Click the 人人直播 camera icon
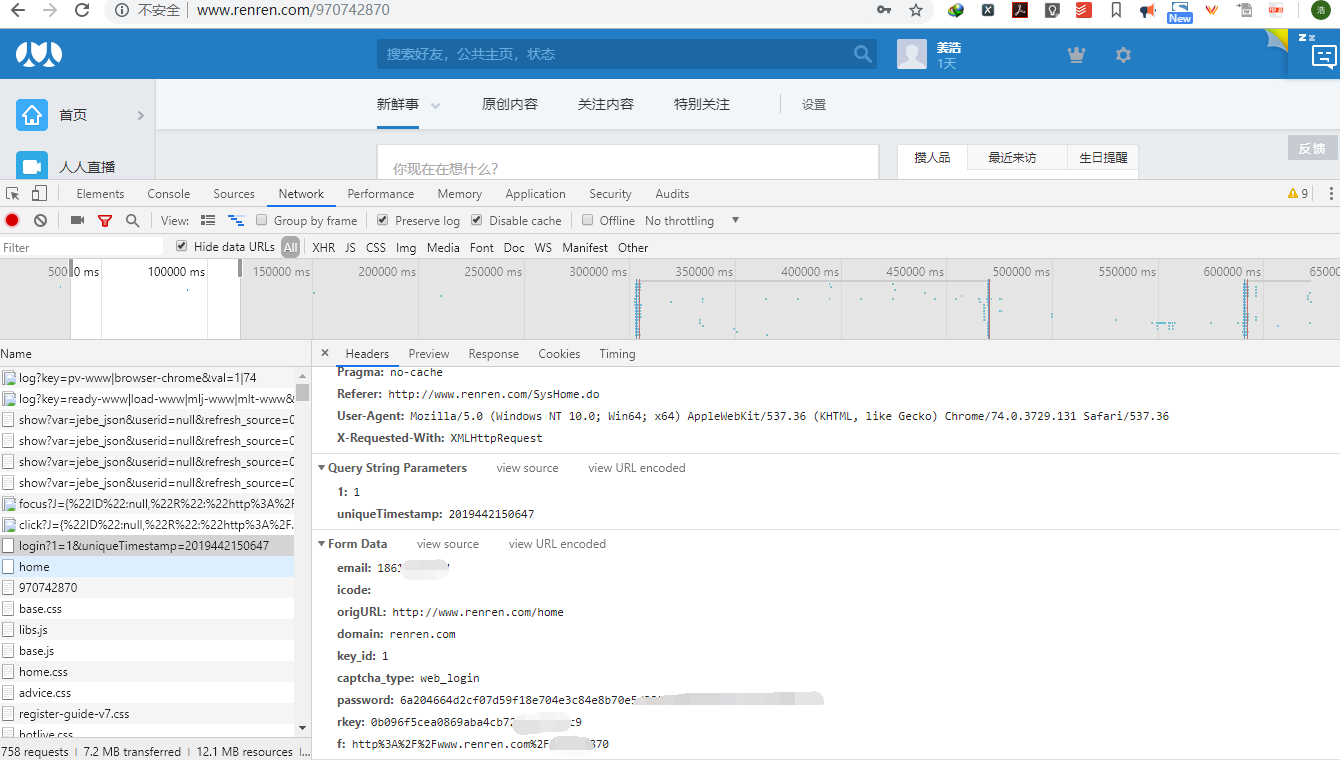This screenshot has height=760, width=1340. coord(32,167)
